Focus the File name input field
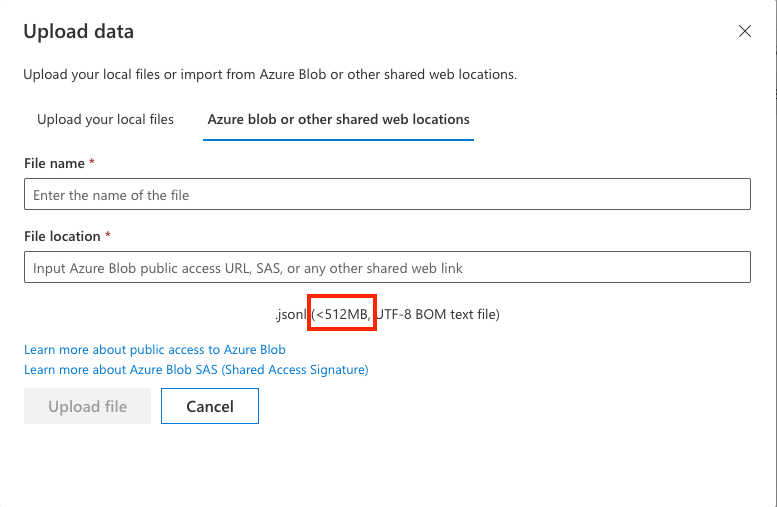Screen dimensions: 777x507 tap(387, 194)
